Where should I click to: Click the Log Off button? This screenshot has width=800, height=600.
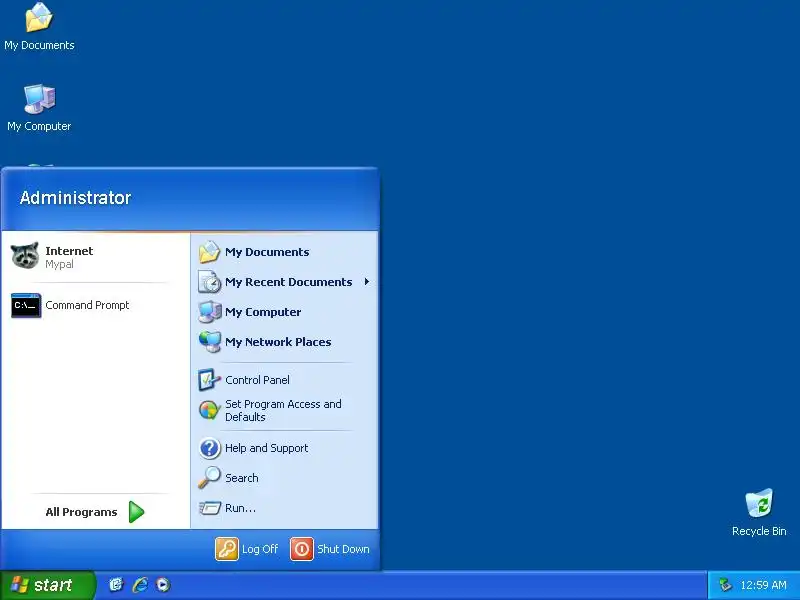247,549
